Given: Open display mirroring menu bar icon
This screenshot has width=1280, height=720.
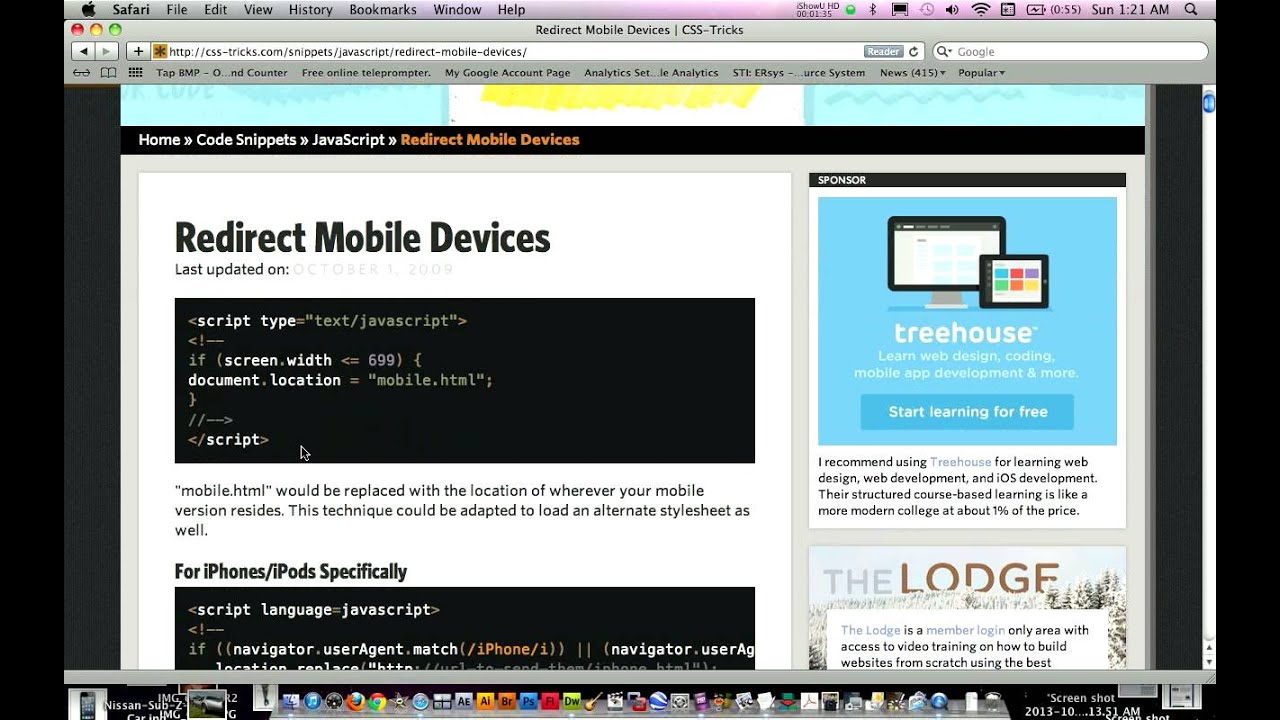Looking at the screenshot, I should point(900,9).
